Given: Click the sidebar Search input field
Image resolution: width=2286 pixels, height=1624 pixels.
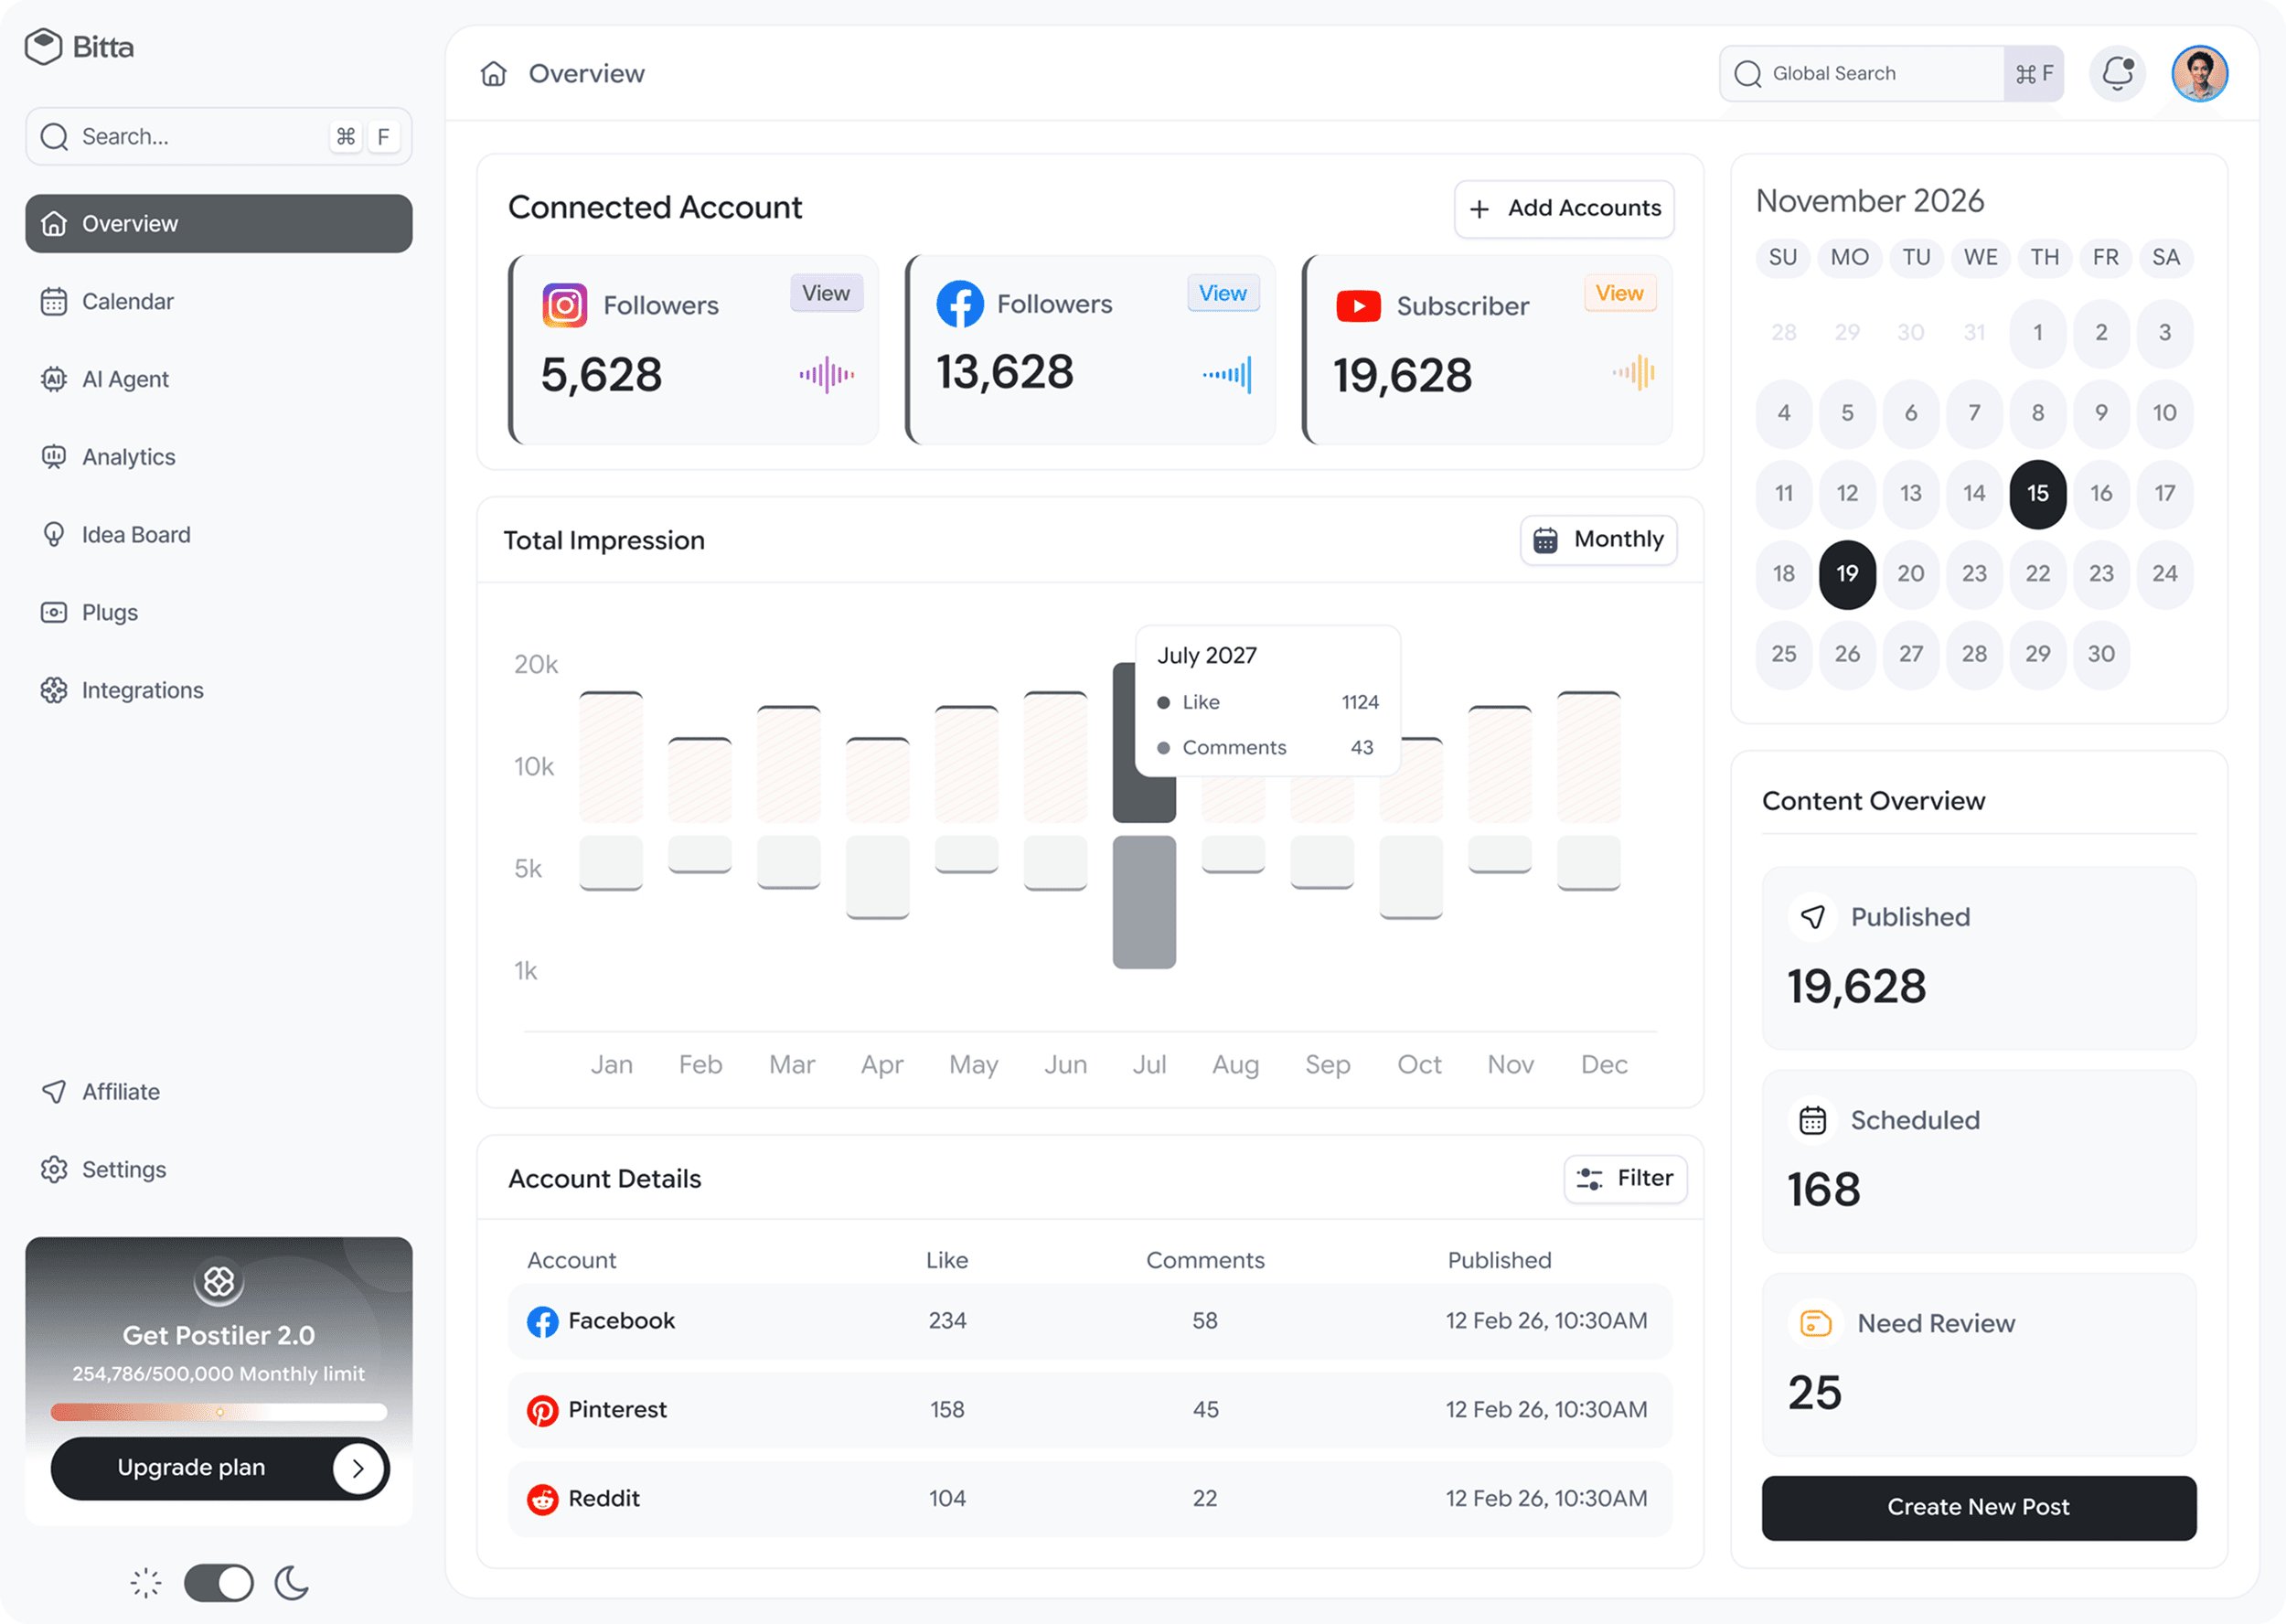Looking at the screenshot, I should pos(219,136).
